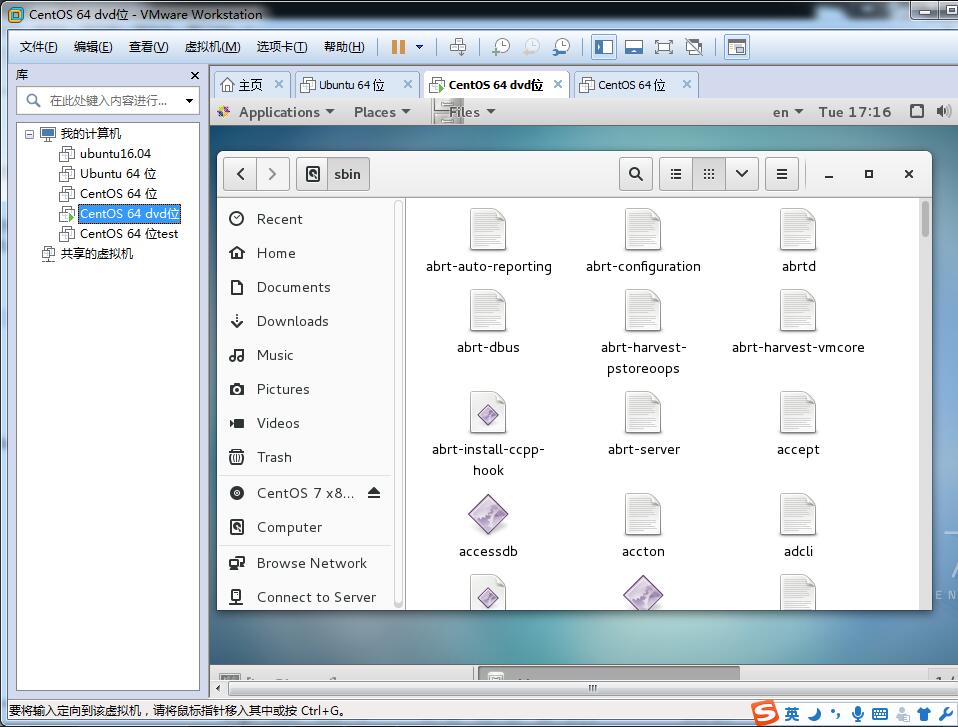Open the 选项卡 menu
The image size is (958, 727).
tap(282, 46)
